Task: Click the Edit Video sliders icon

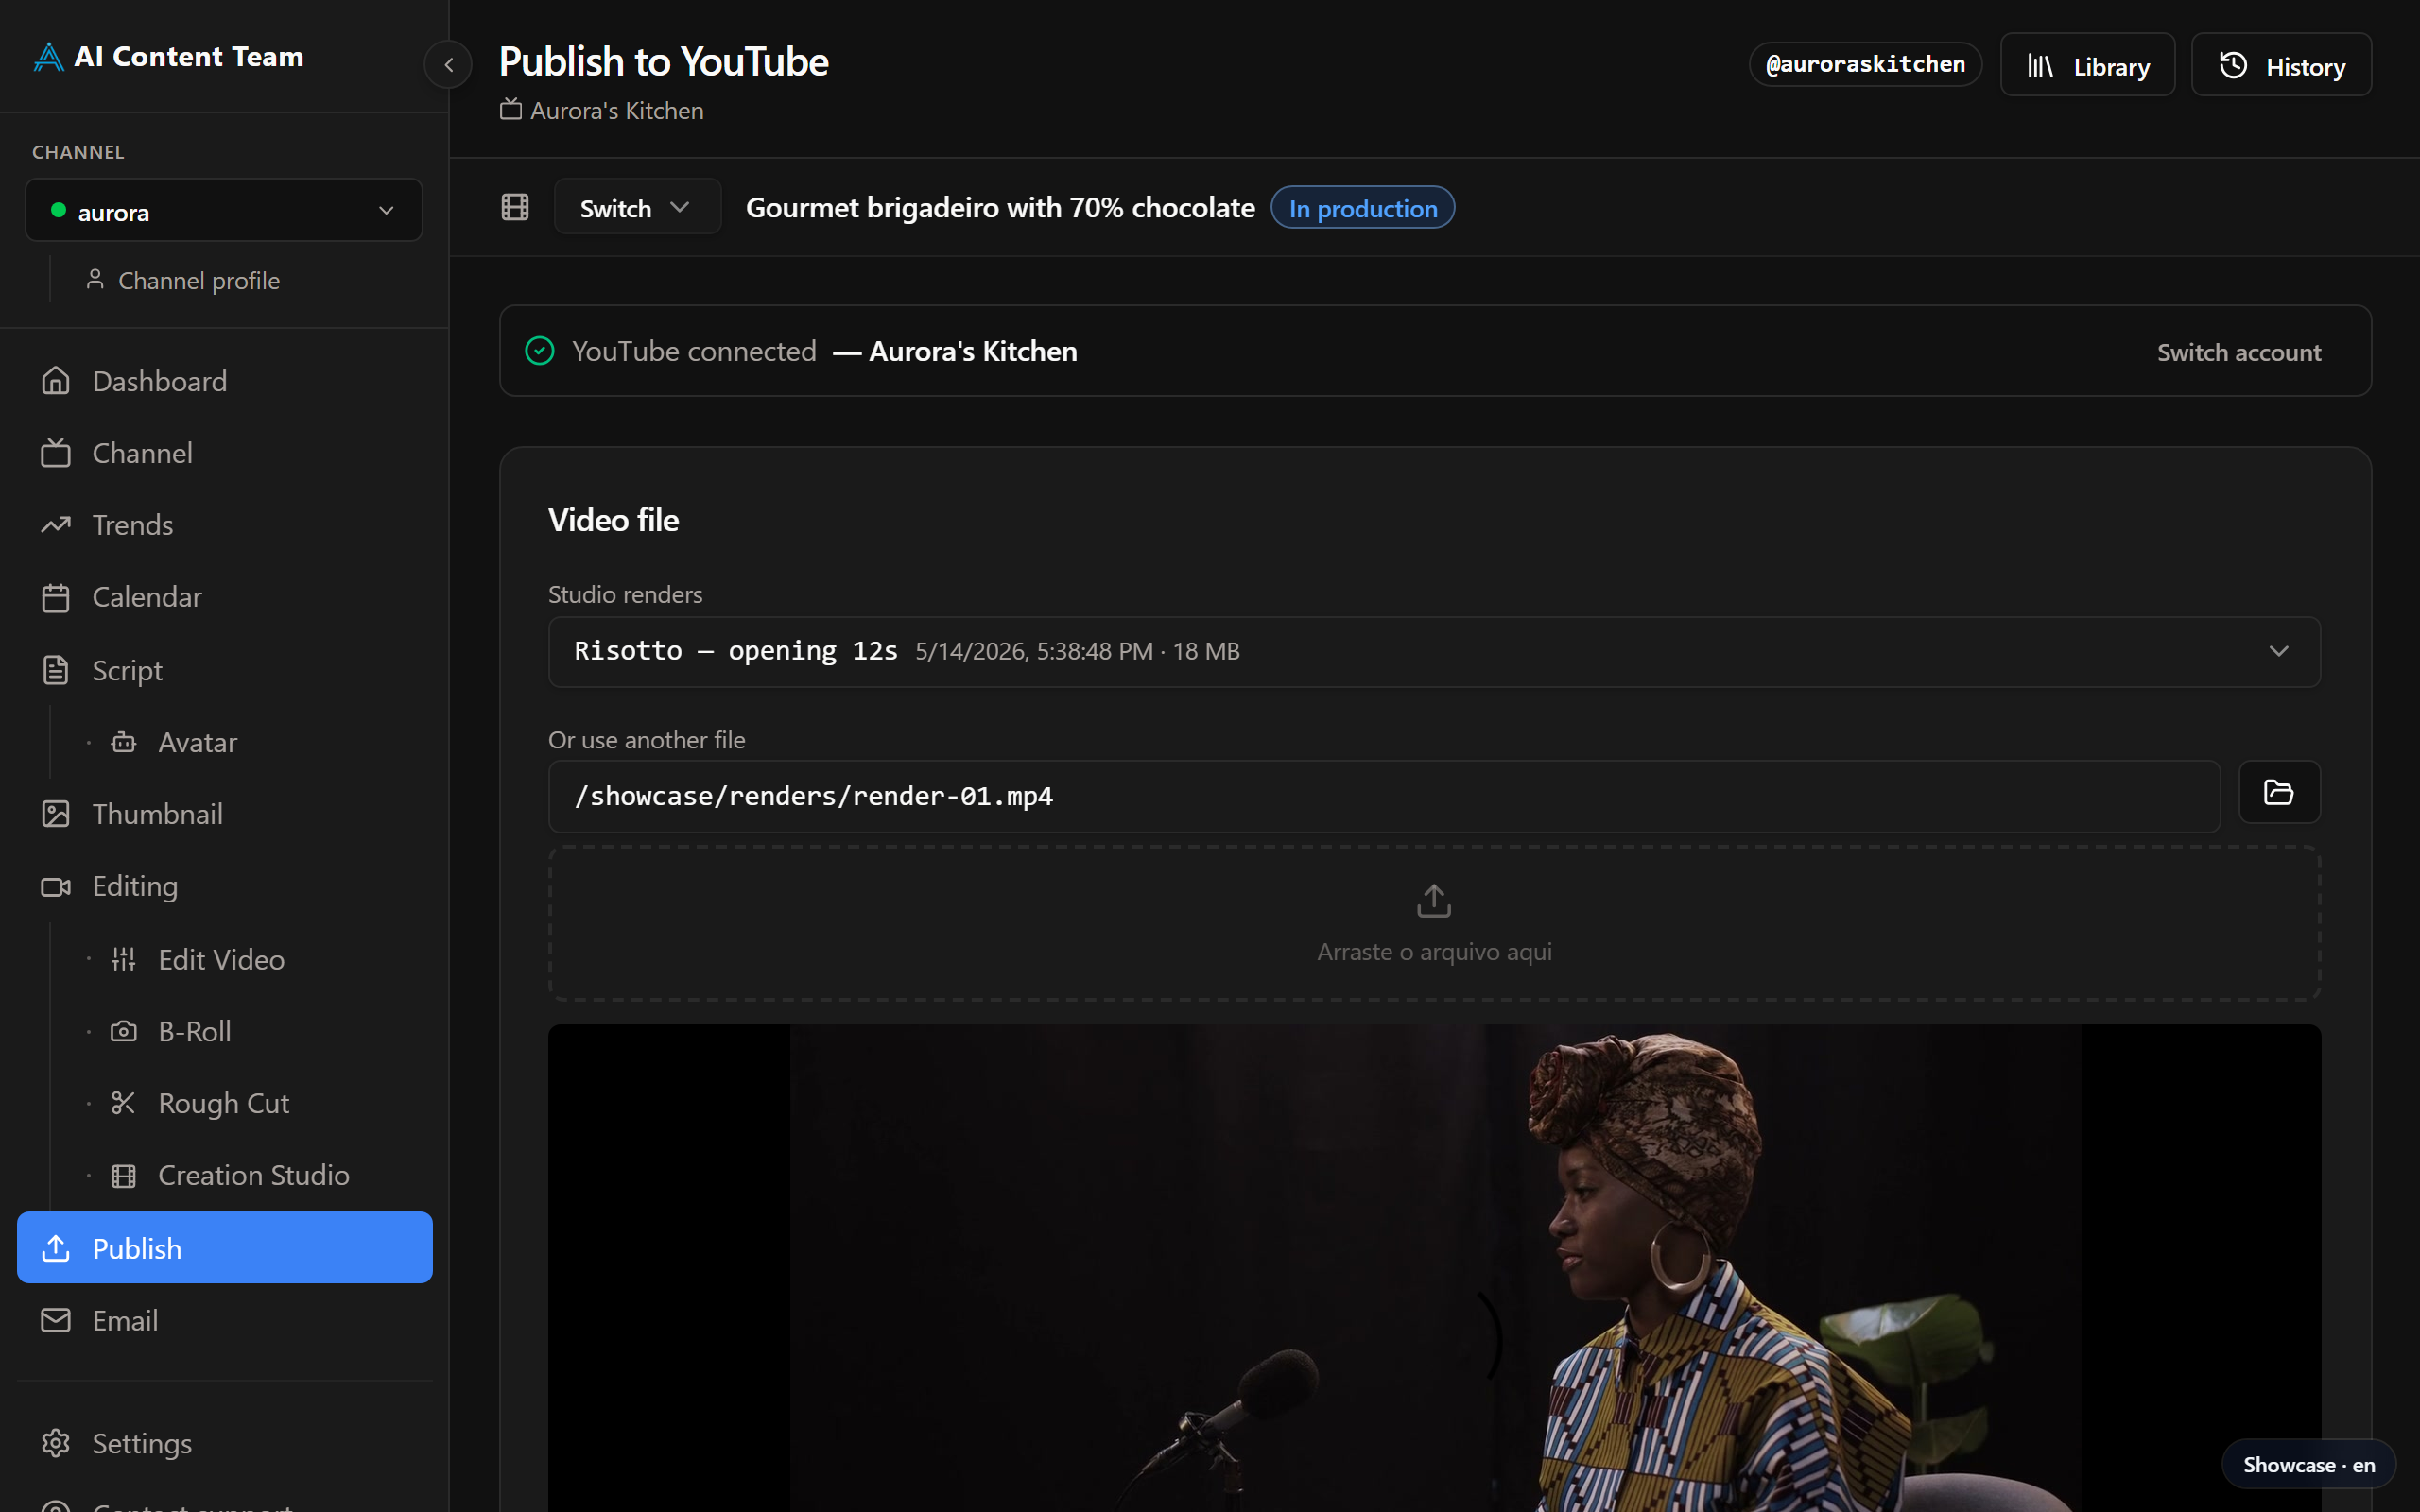Action: click(x=123, y=959)
